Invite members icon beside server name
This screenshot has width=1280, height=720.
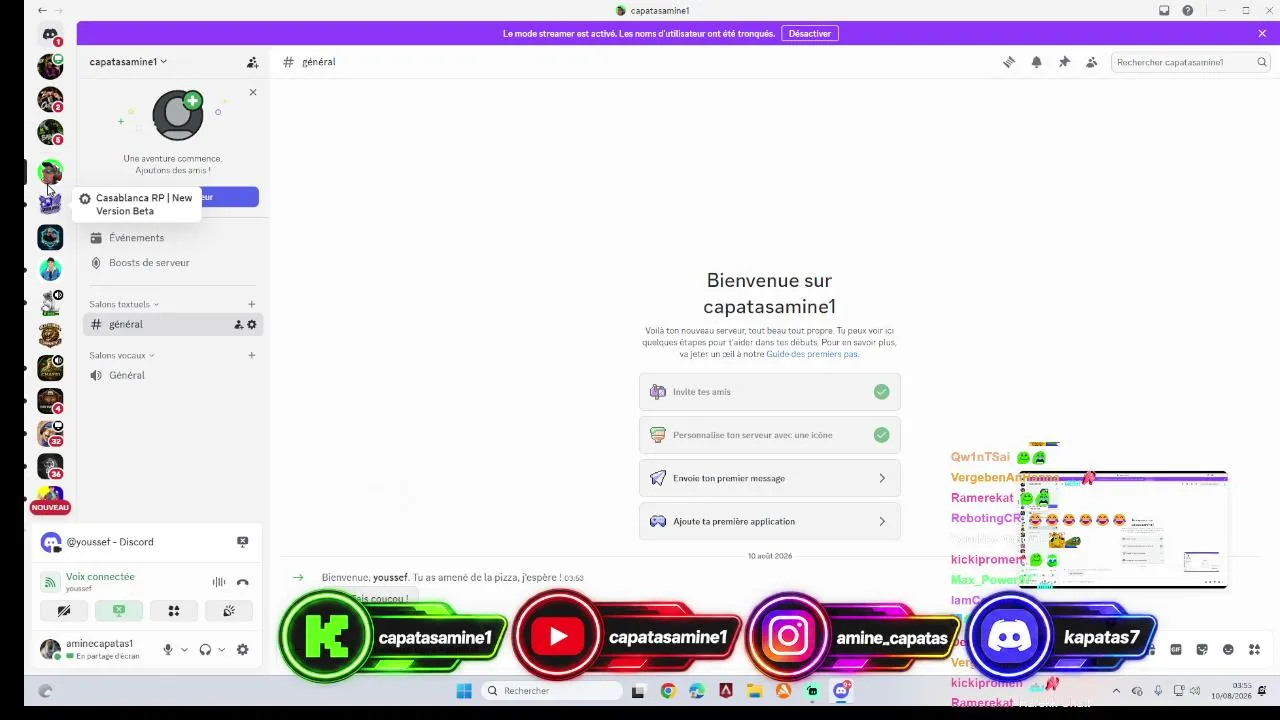(252, 62)
